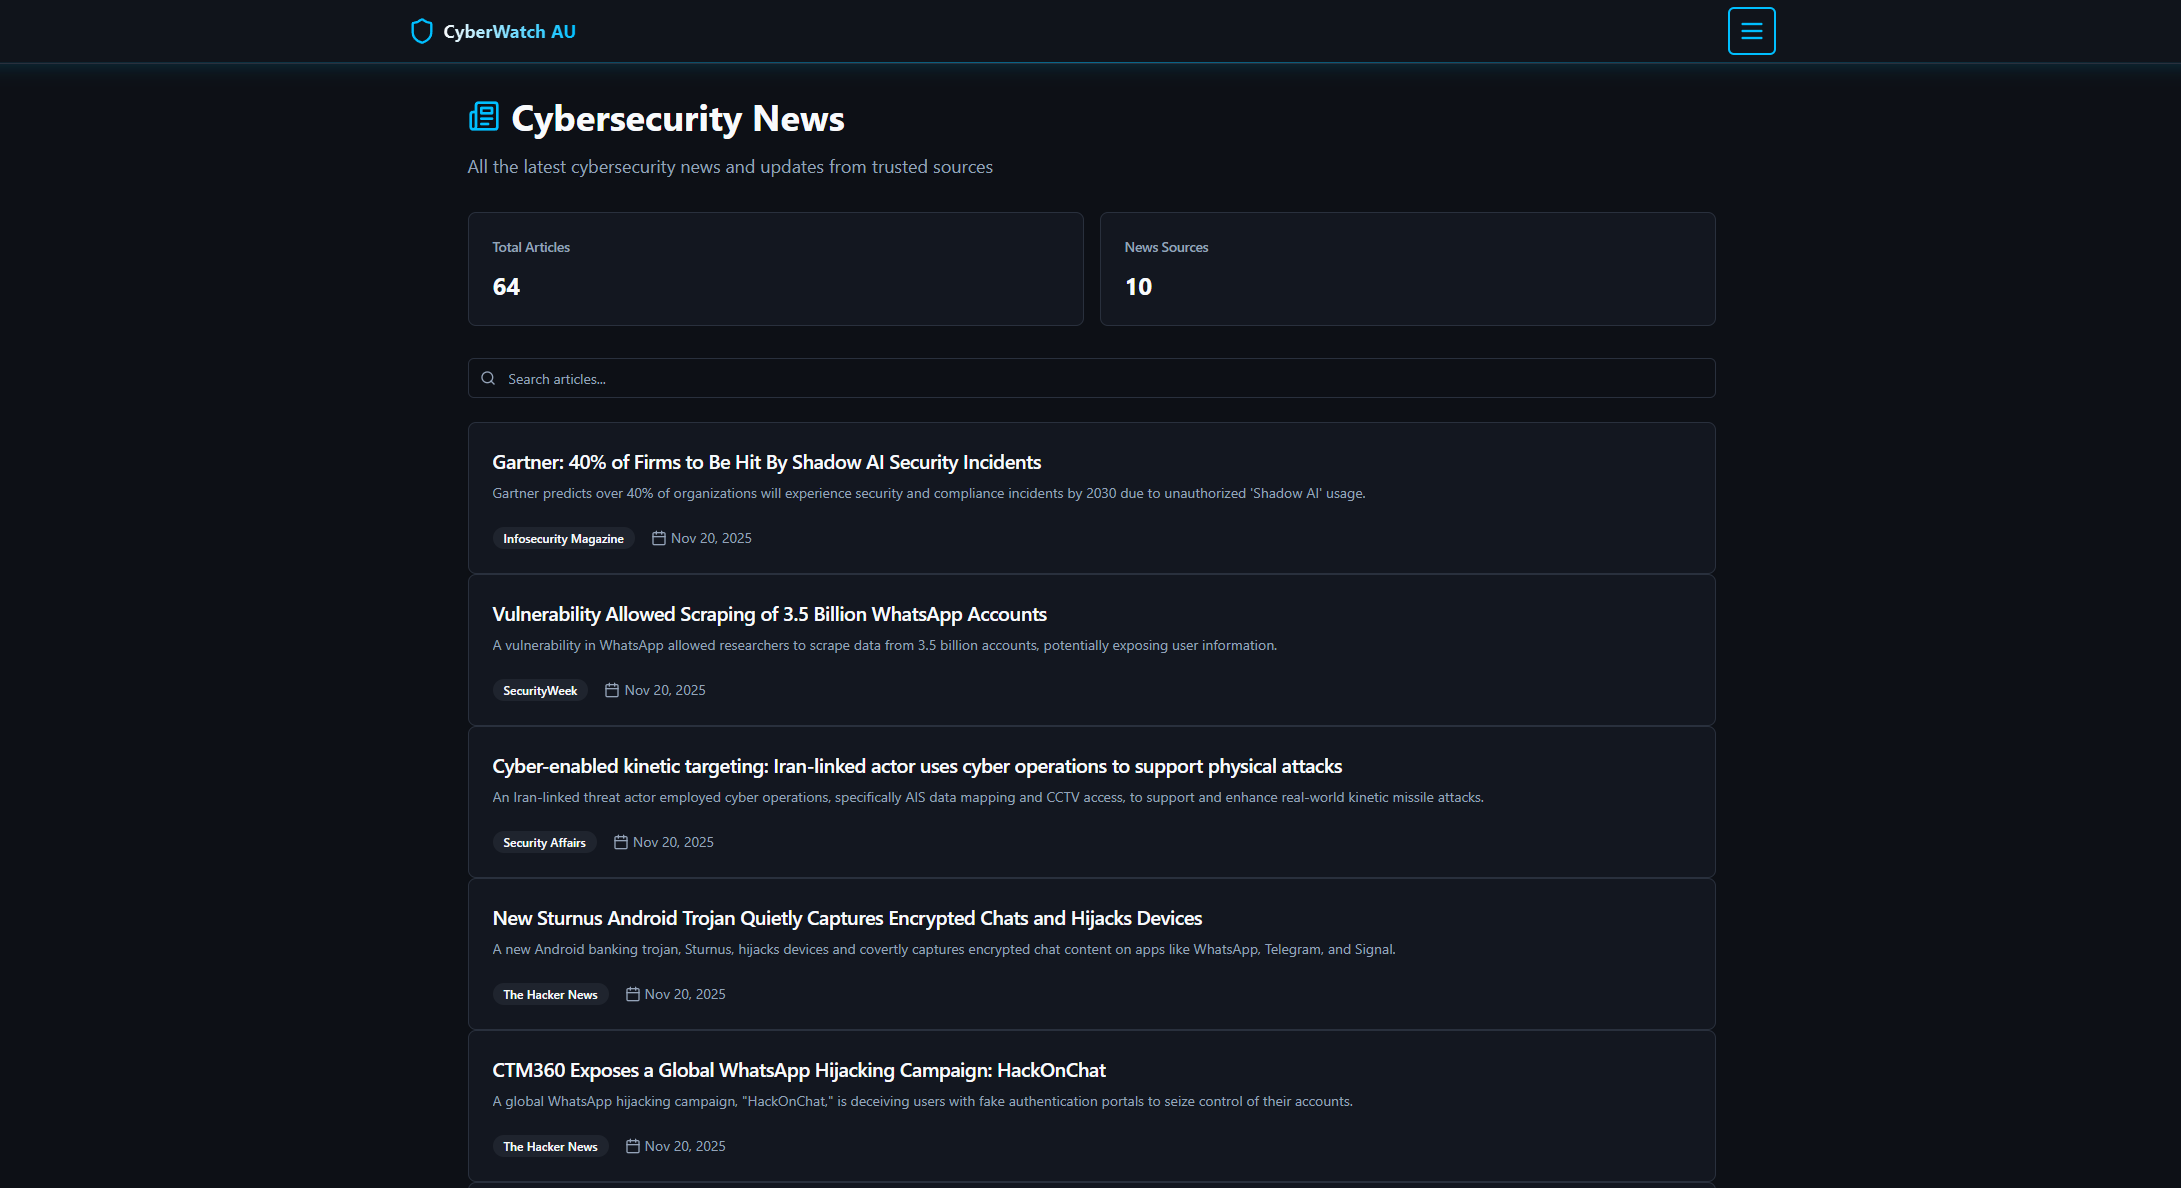Click the SecurityWeek source tag
Image resolution: width=2181 pixels, height=1188 pixels.
pos(540,690)
